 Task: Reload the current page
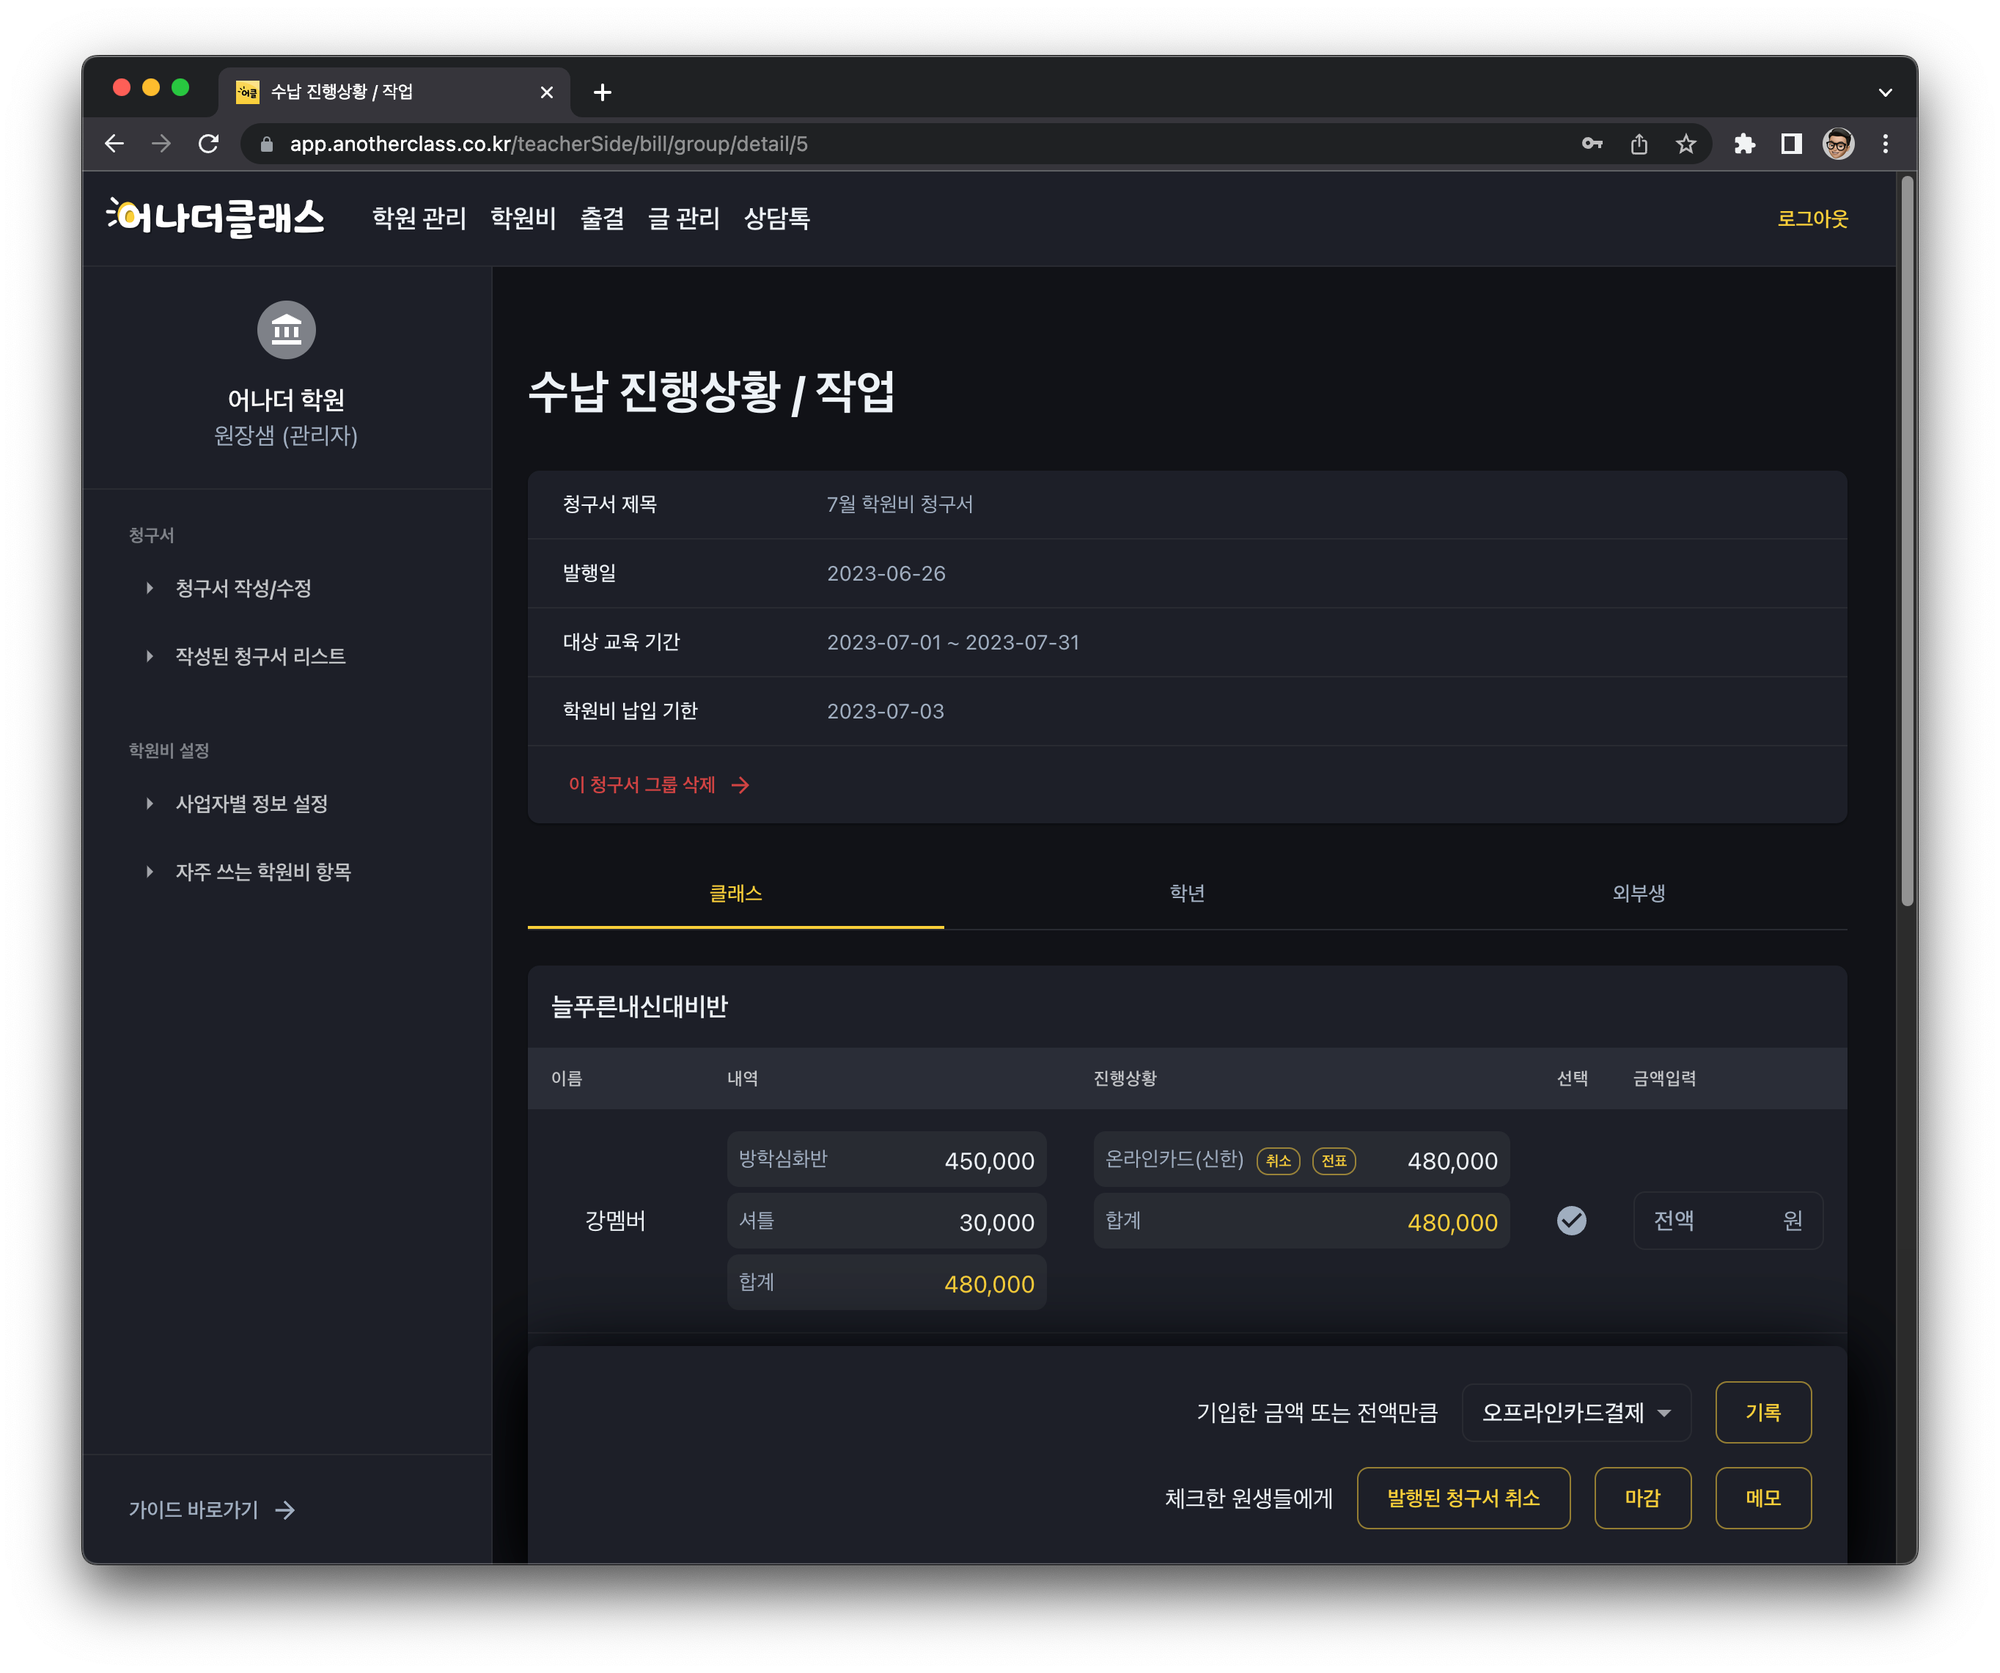(x=208, y=144)
